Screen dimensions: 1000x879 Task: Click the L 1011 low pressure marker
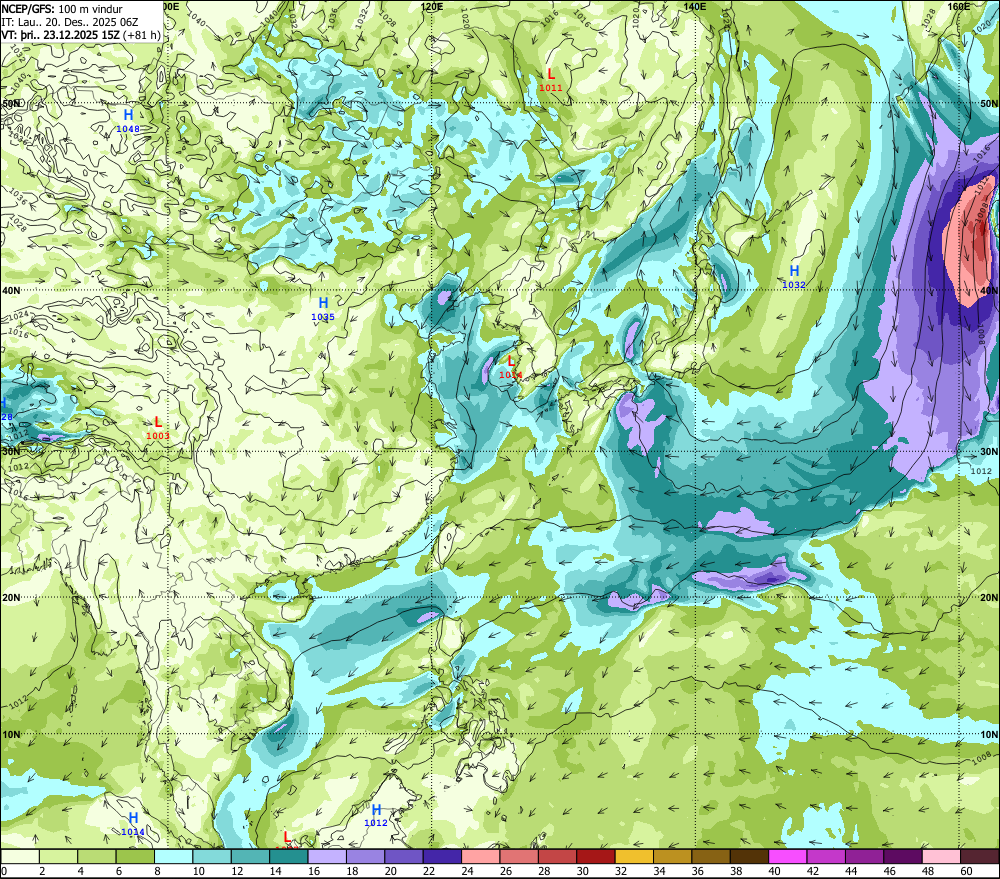[551, 80]
